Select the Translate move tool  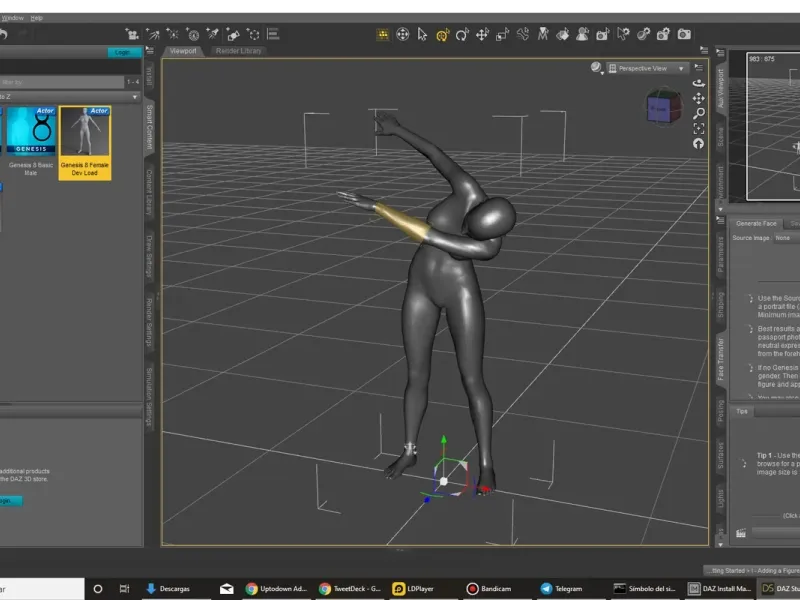[482, 34]
